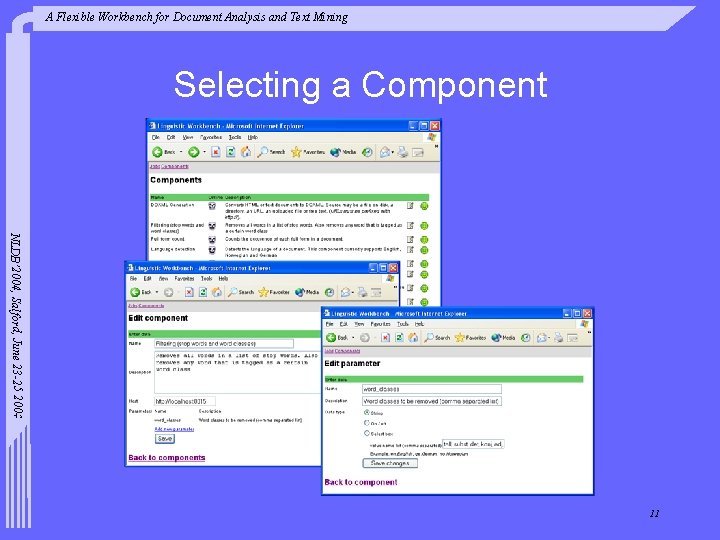Click Description textarea in Edit component

237,372
